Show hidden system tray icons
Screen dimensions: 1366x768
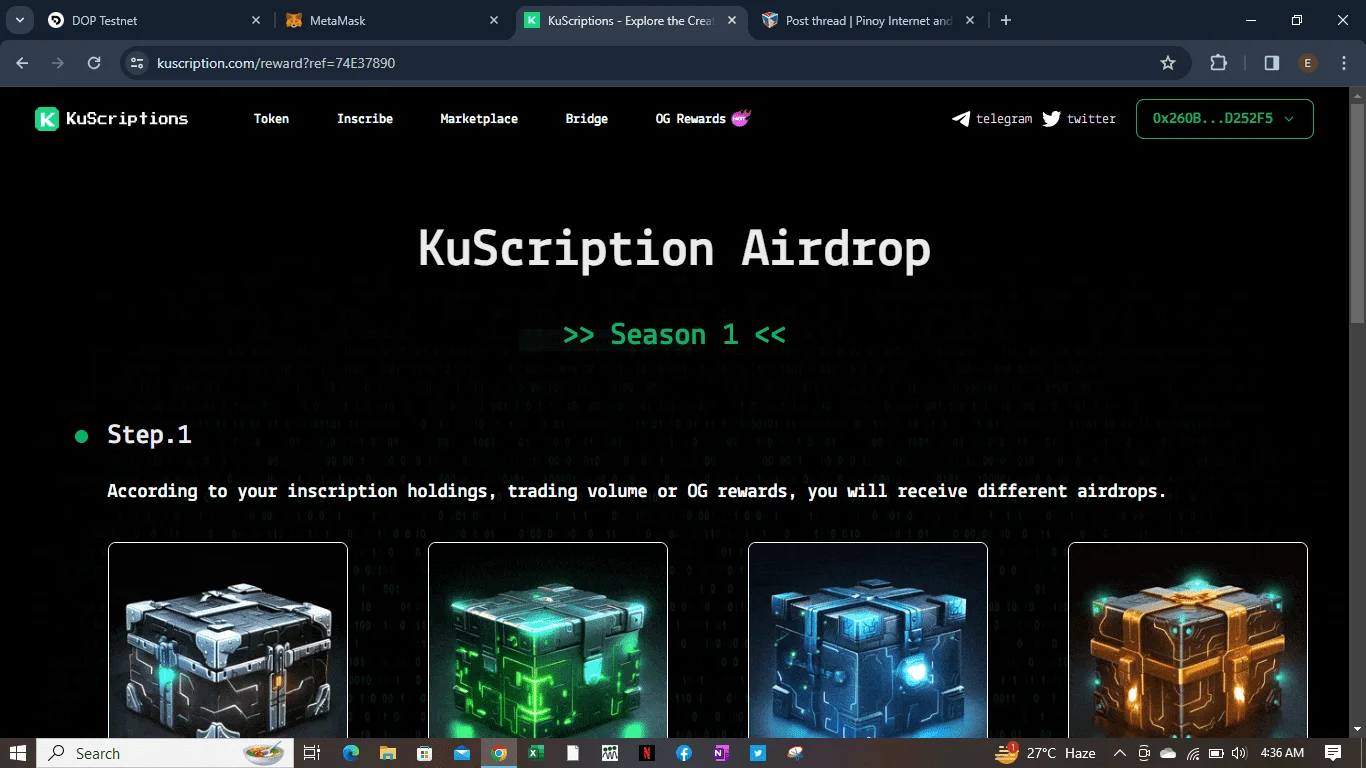(x=1119, y=753)
